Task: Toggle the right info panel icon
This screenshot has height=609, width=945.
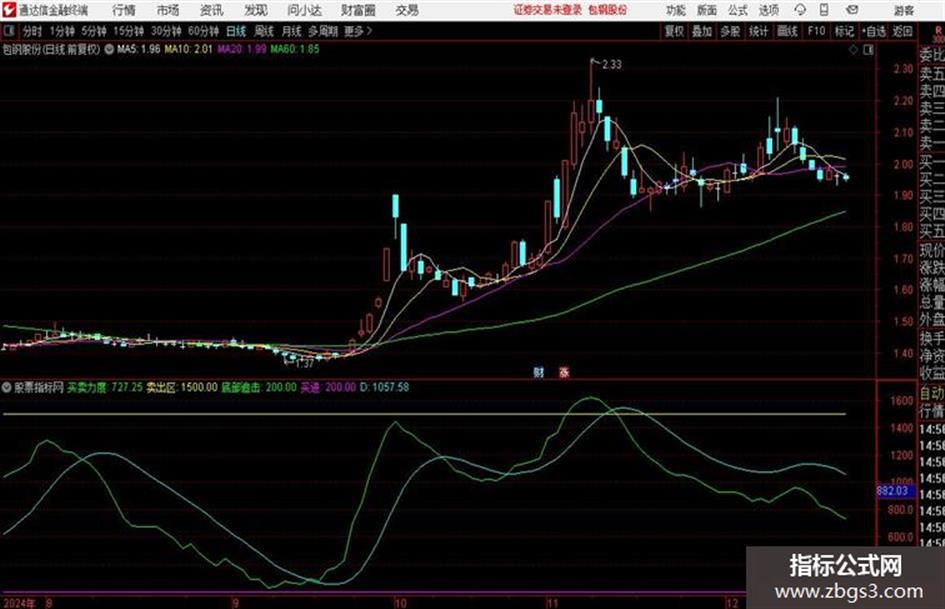Action: [x=868, y=50]
